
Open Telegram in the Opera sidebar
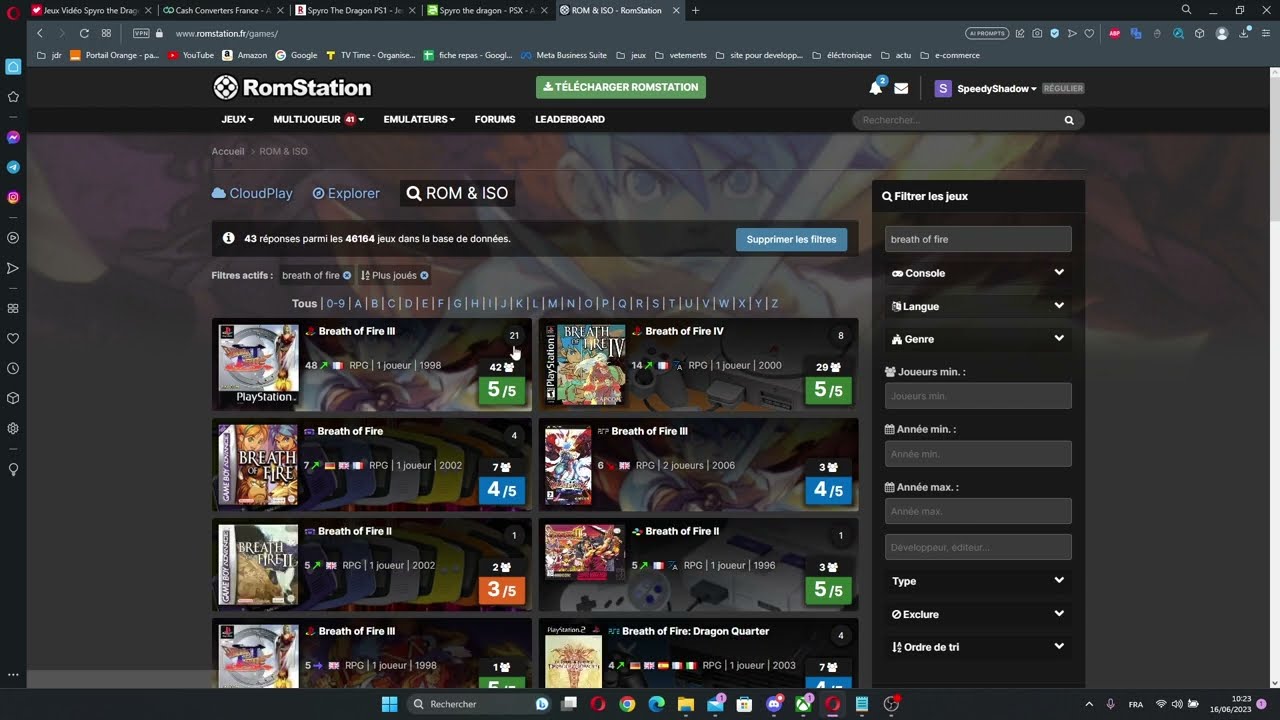pyautogui.click(x=13, y=167)
